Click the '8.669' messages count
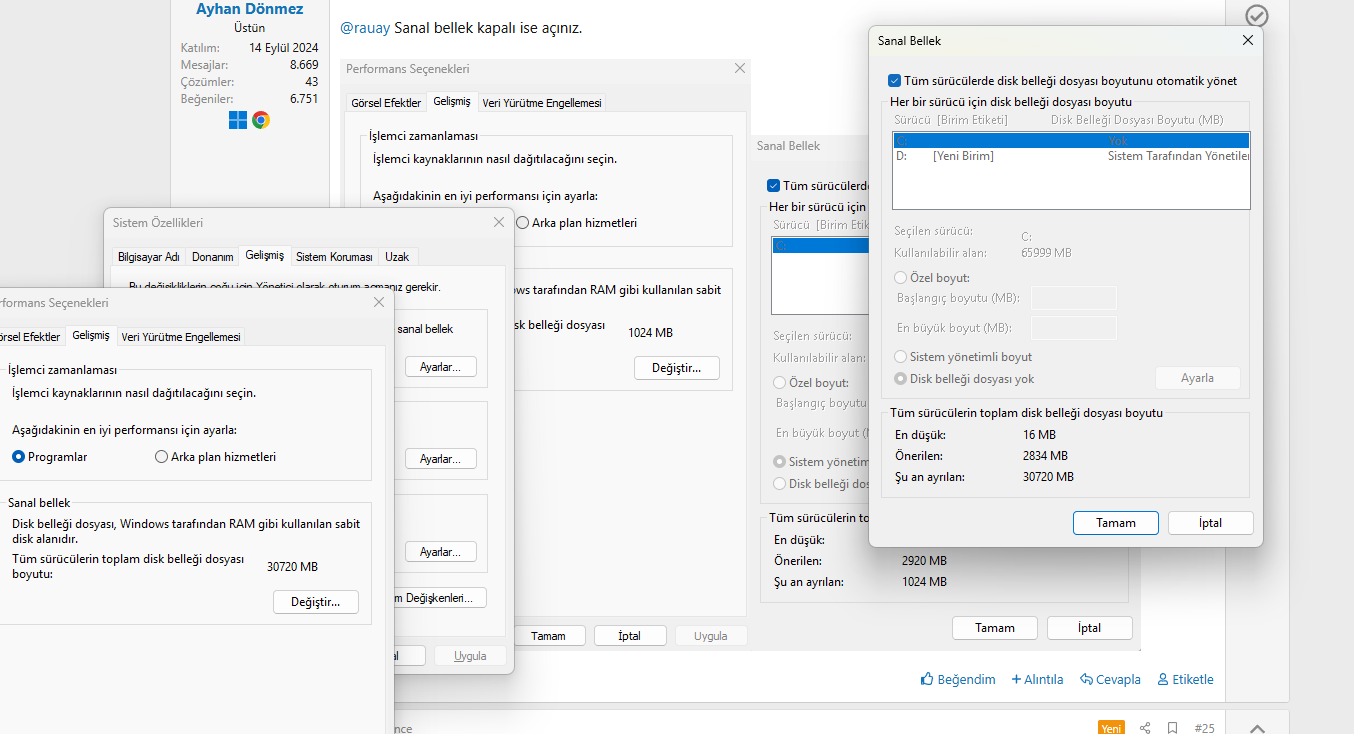The image size is (1354, 734). [304, 65]
